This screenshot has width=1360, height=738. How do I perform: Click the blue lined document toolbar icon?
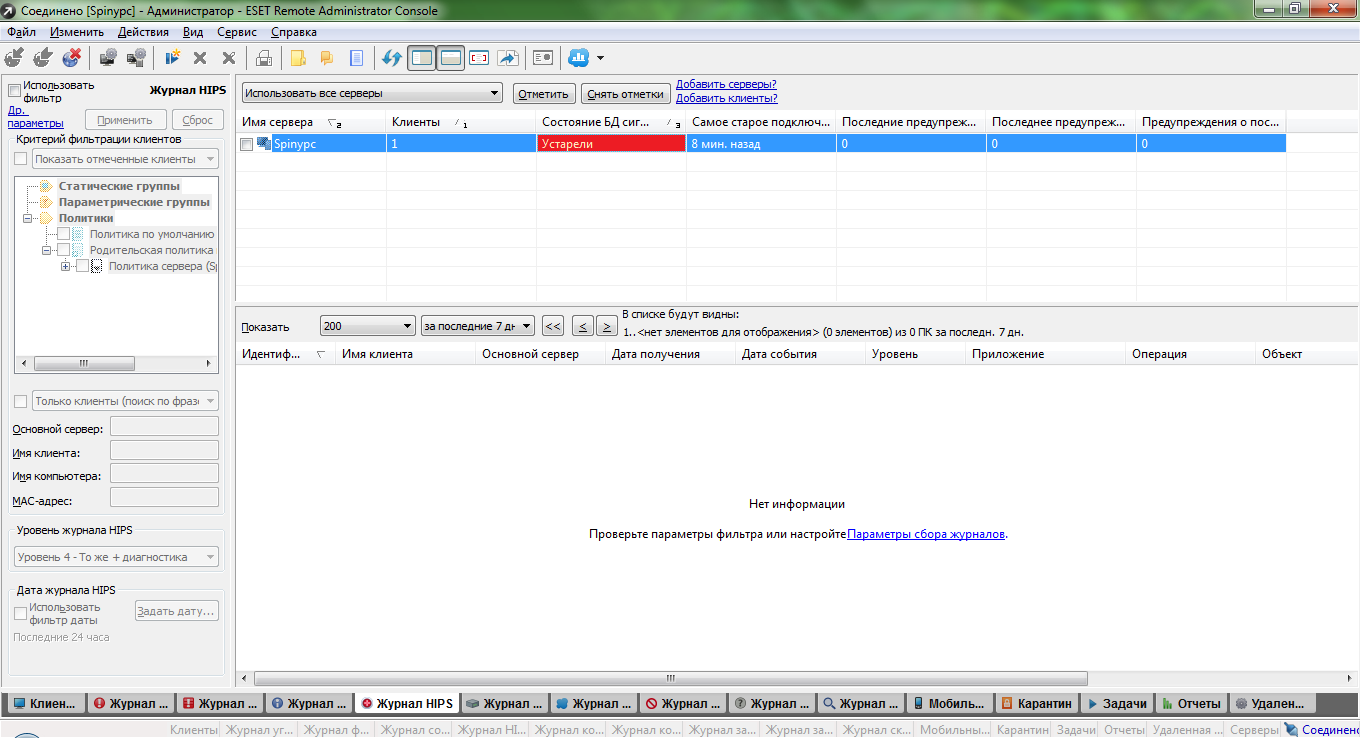coord(355,58)
